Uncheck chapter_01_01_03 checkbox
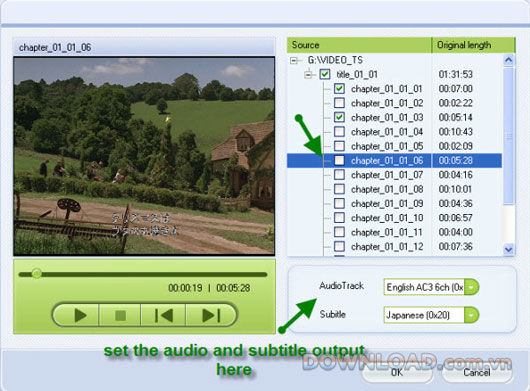 (339, 117)
